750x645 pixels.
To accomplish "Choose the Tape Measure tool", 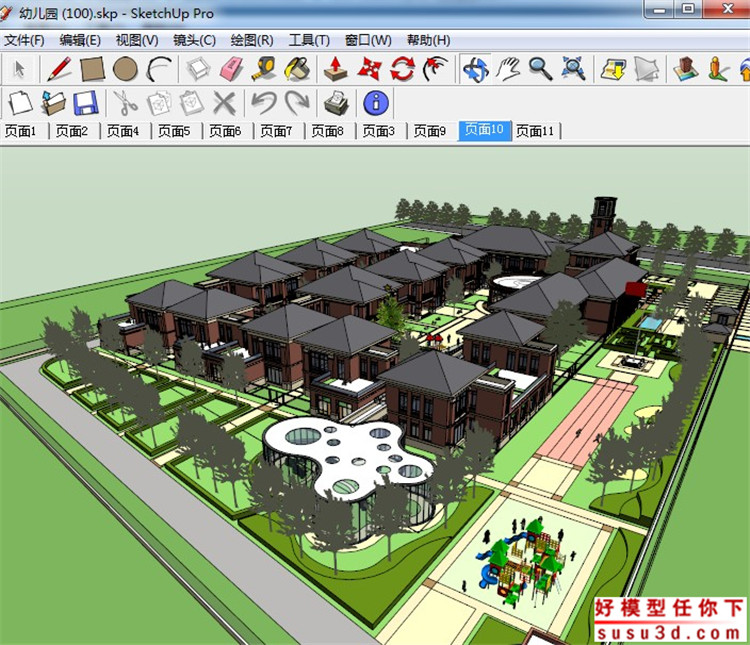I will click(x=264, y=69).
